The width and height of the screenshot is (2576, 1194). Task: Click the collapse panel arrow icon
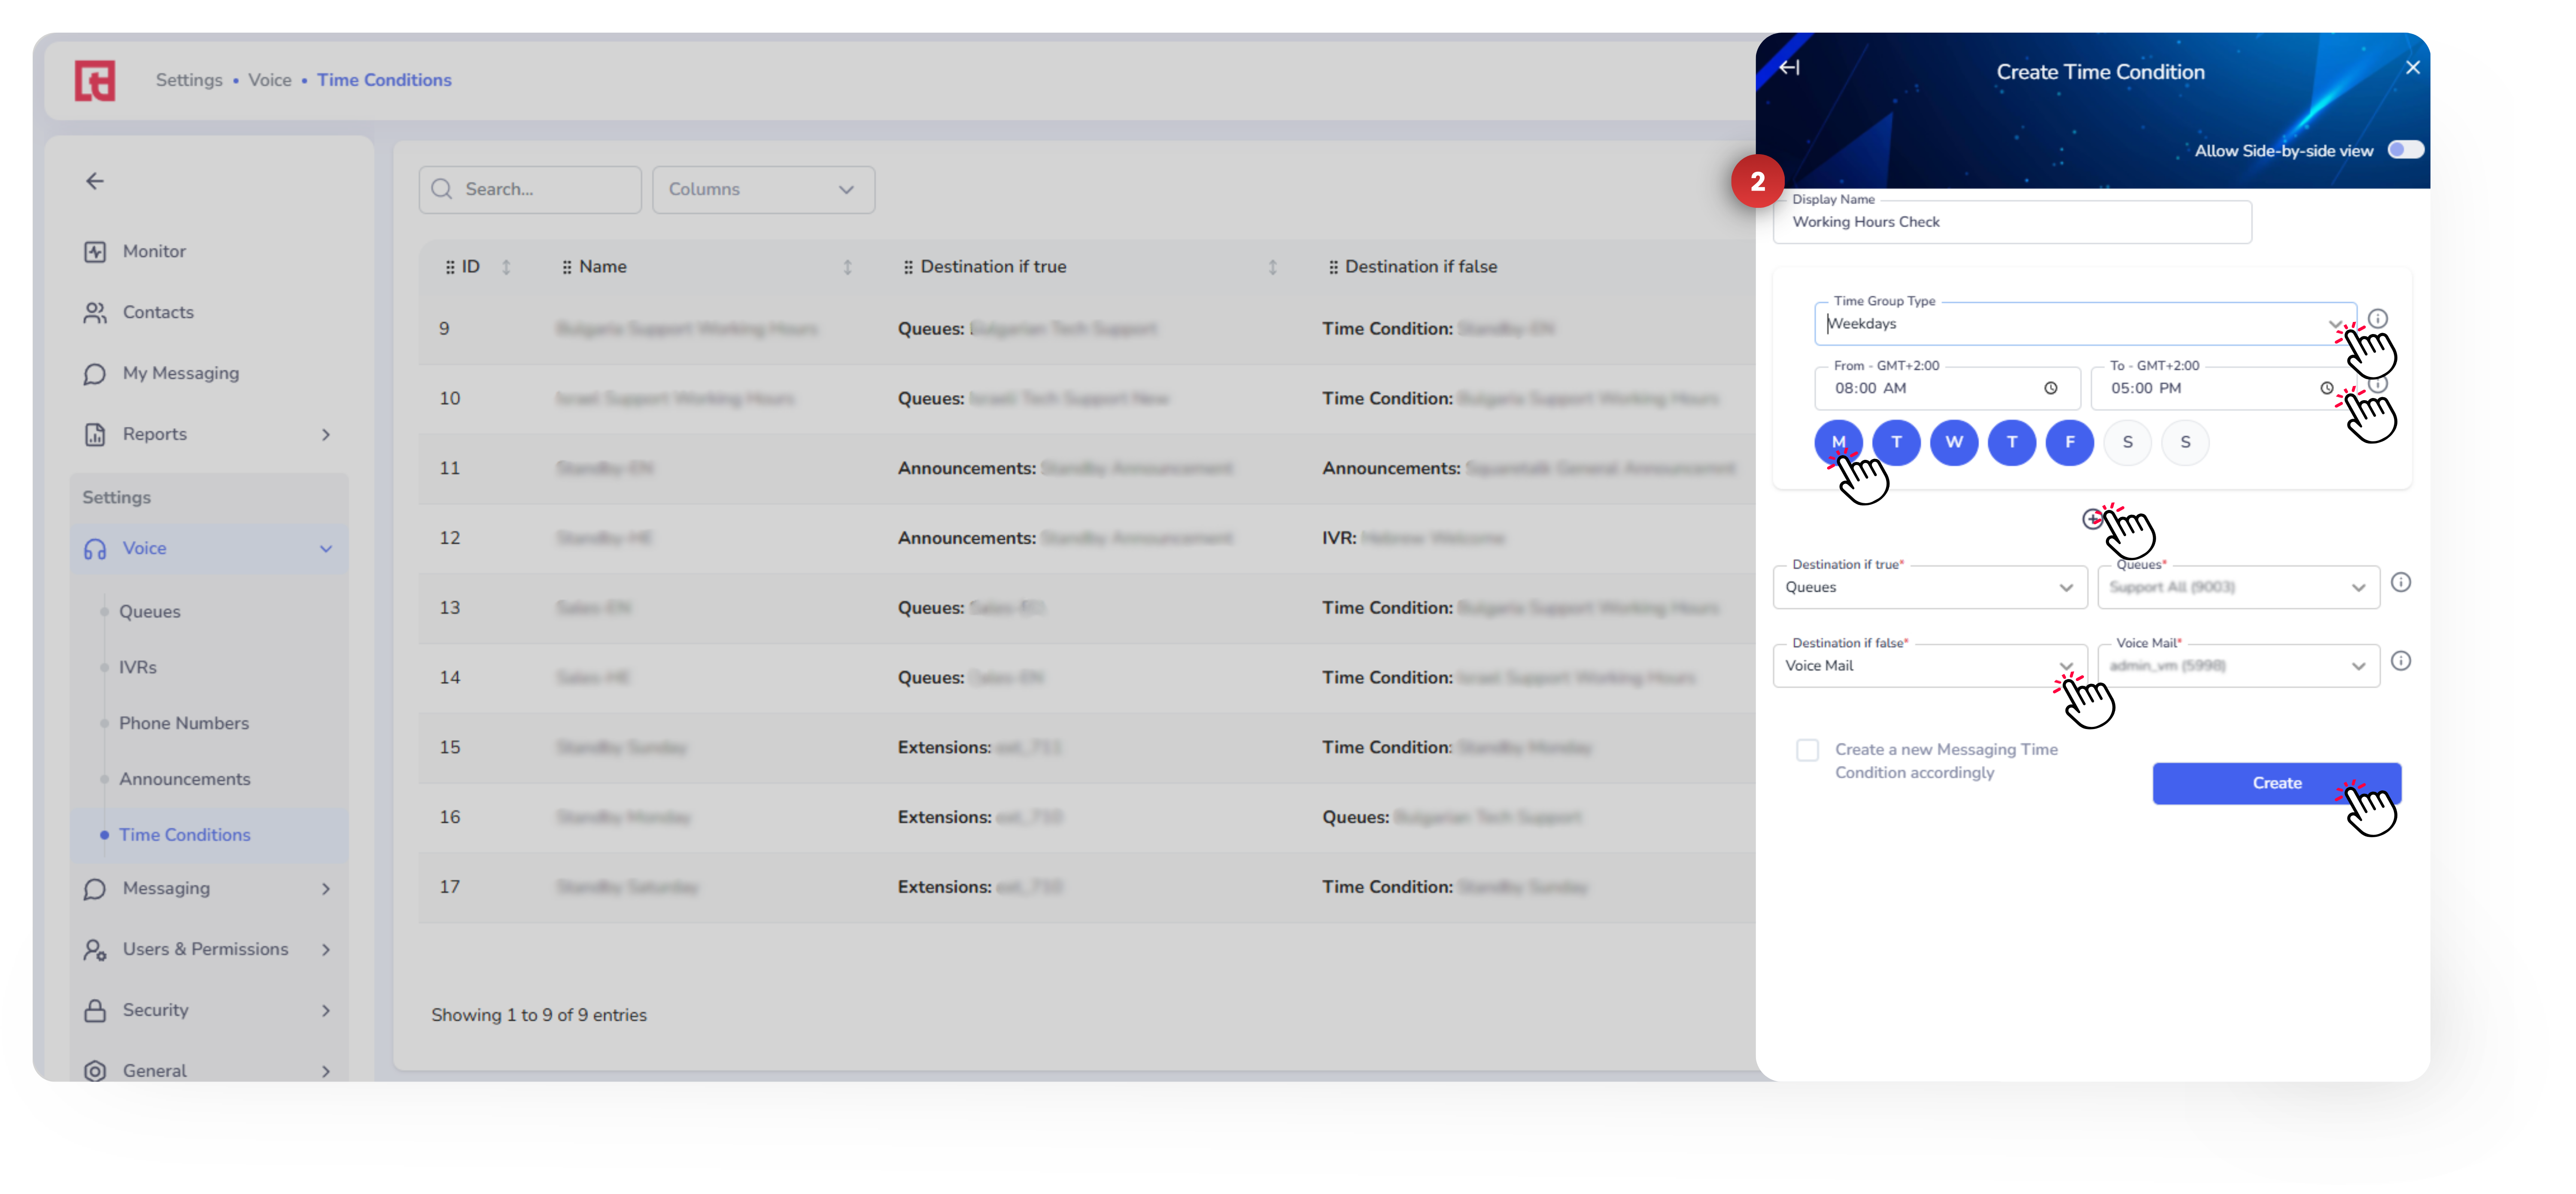point(1789,68)
